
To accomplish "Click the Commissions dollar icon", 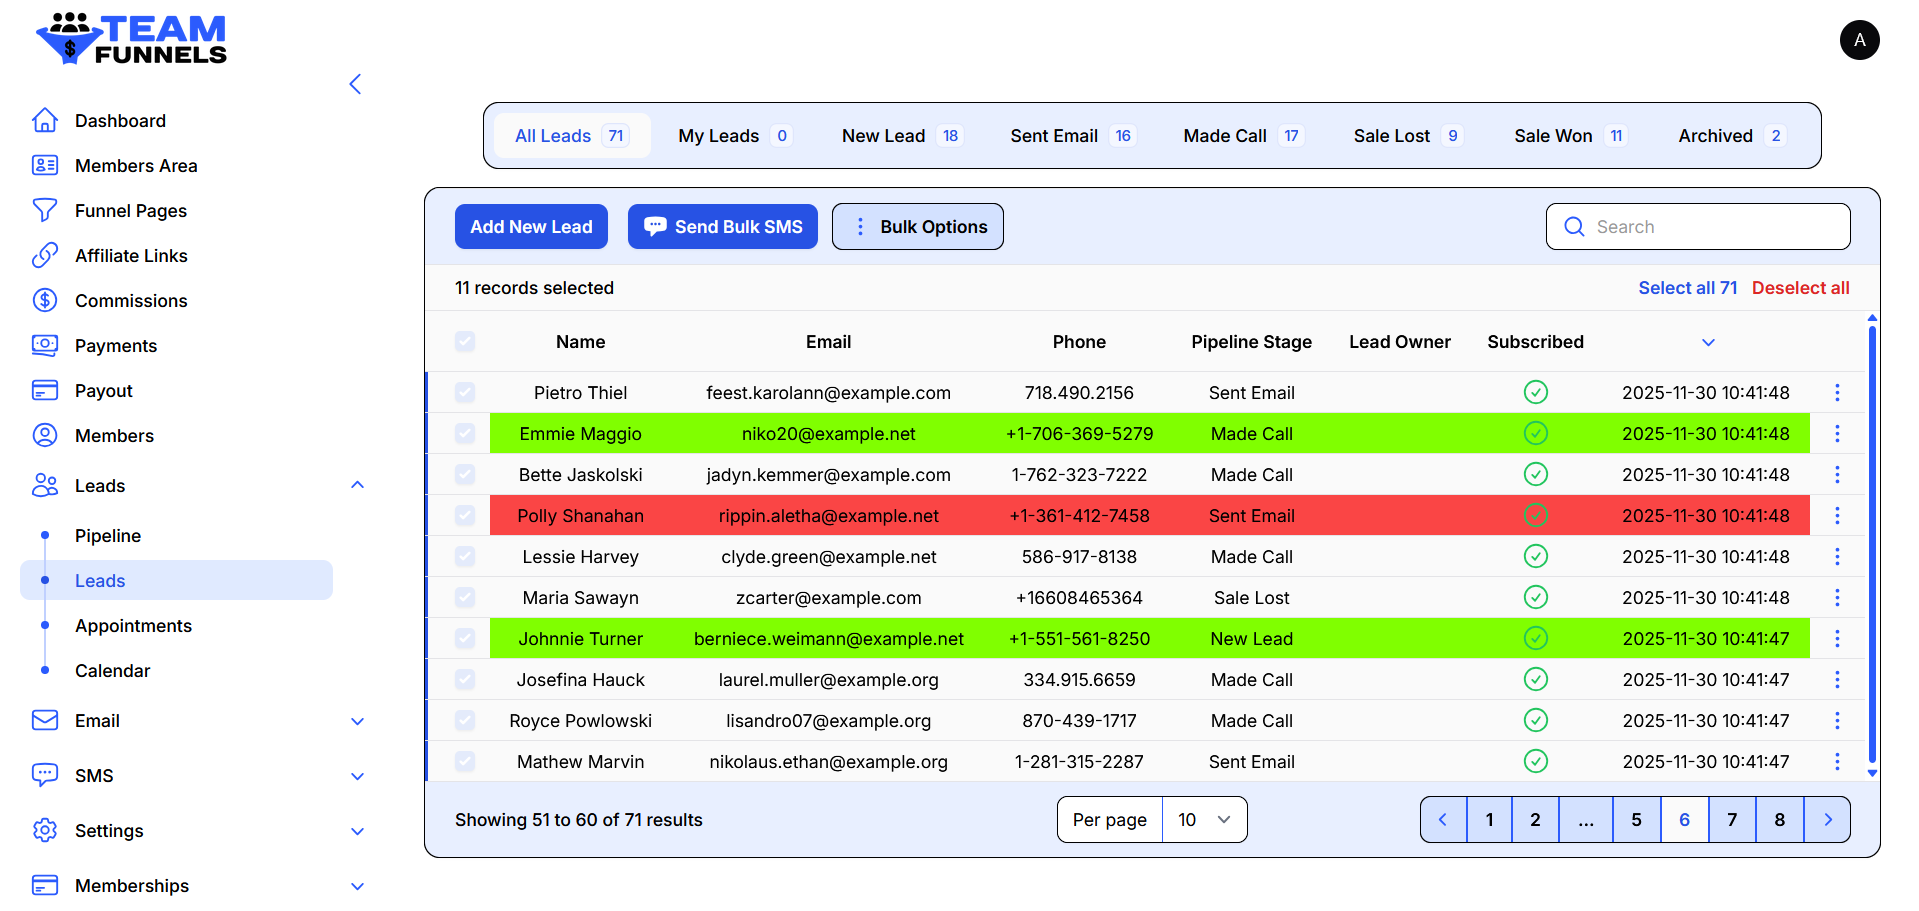I will coord(45,301).
